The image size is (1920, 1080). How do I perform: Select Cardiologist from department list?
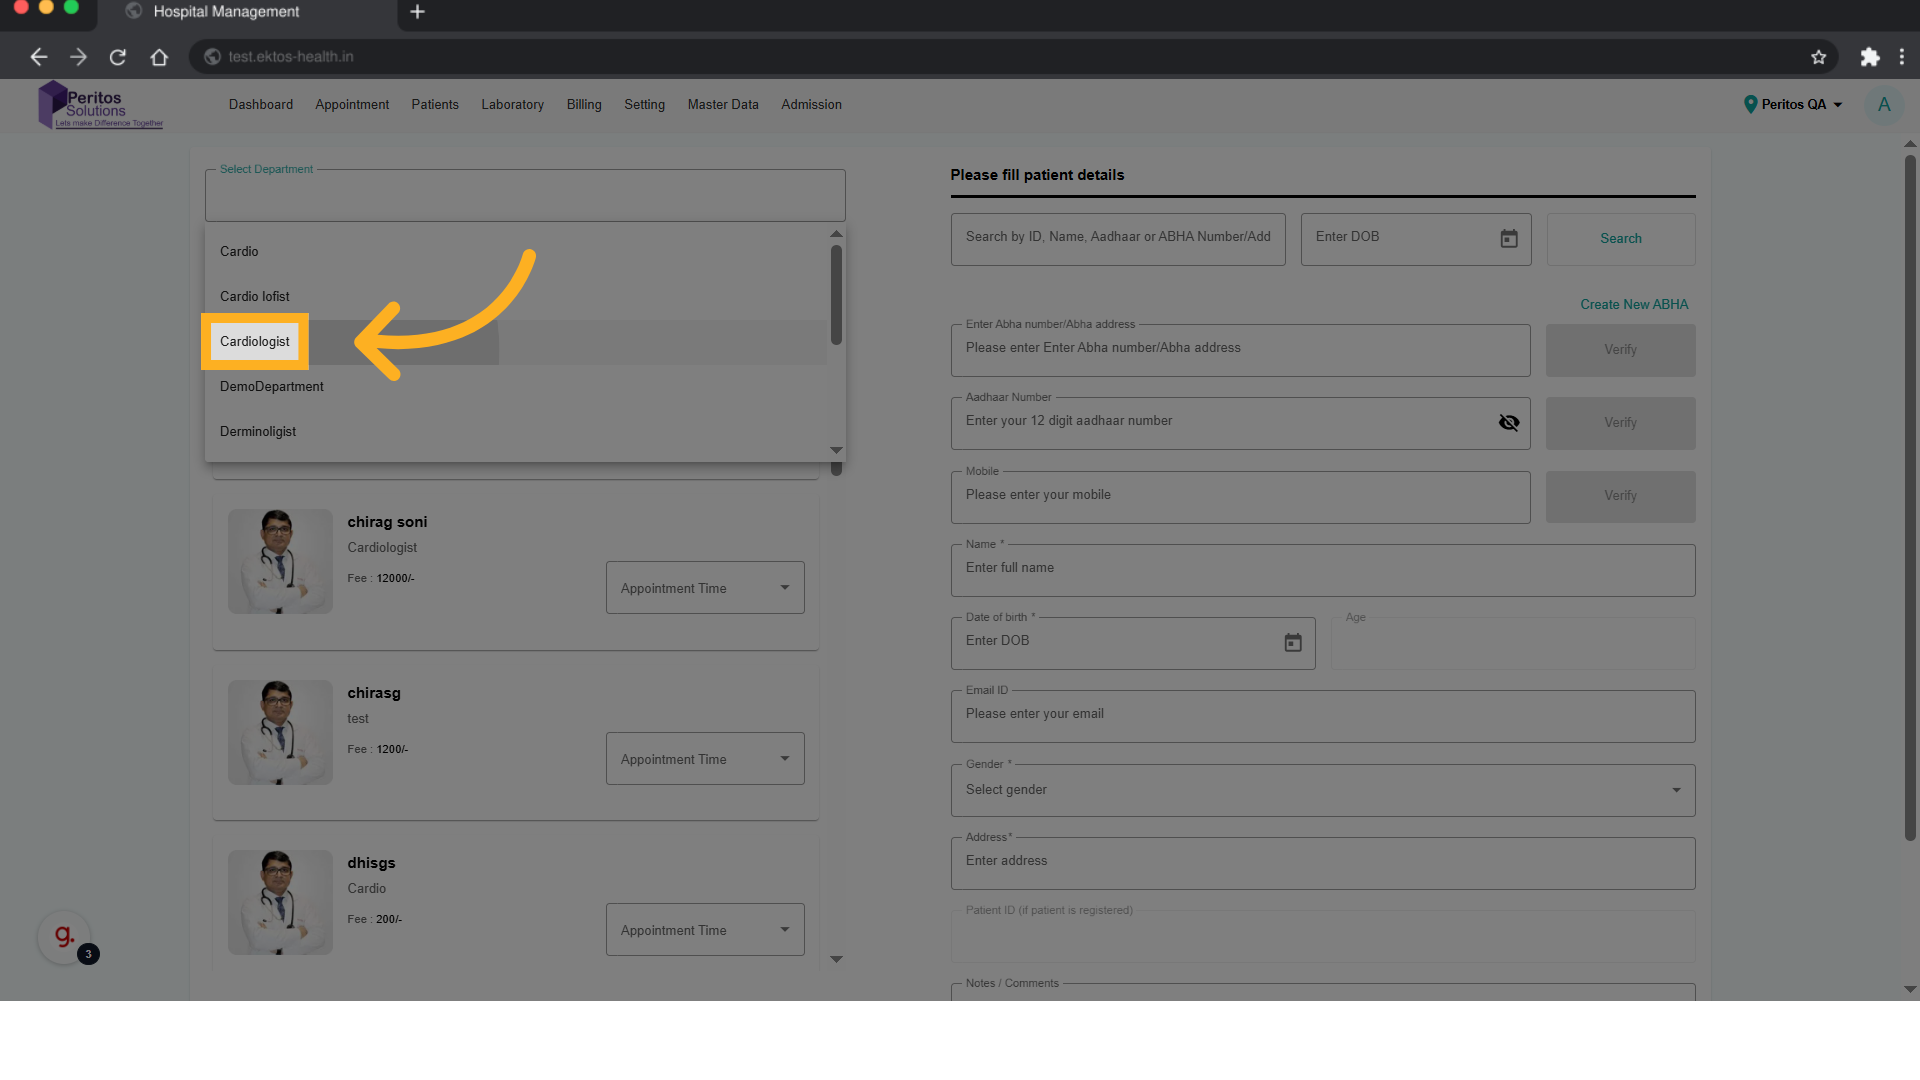coord(255,342)
